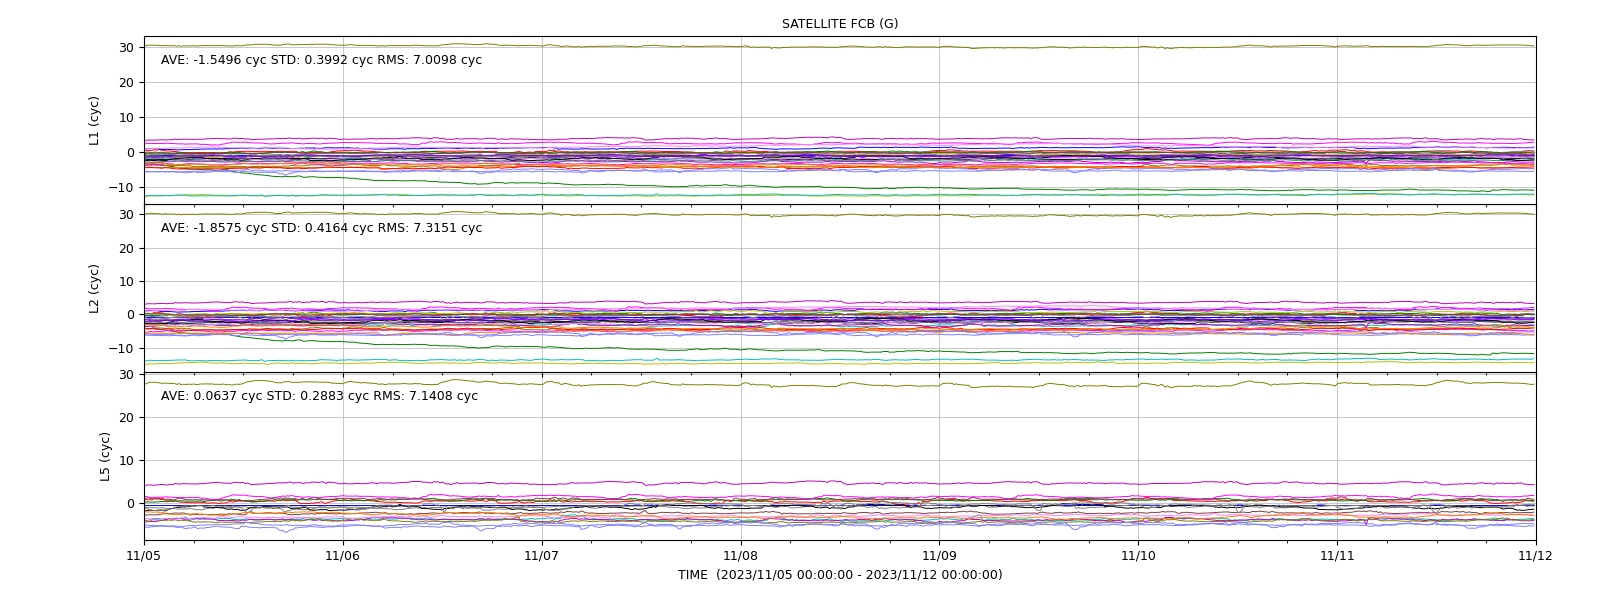Viewport: 1600px width, 600px height.
Task: Click the L2 (cyc) axis label
Action: [x=95, y=289]
